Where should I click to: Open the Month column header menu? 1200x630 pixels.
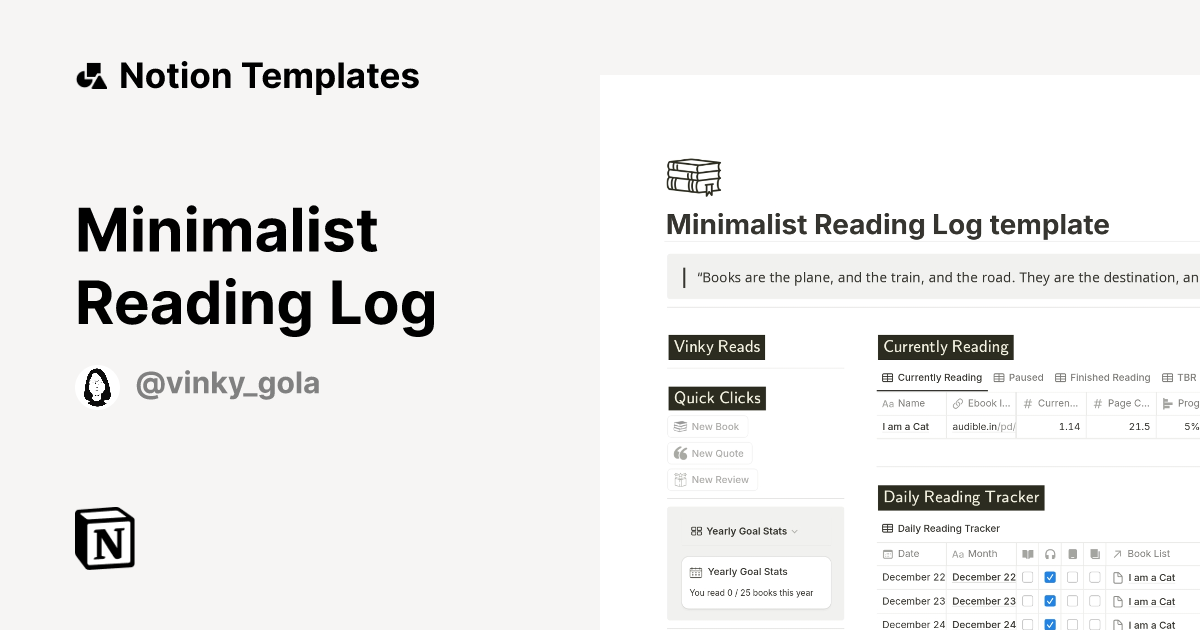coord(980,553)
